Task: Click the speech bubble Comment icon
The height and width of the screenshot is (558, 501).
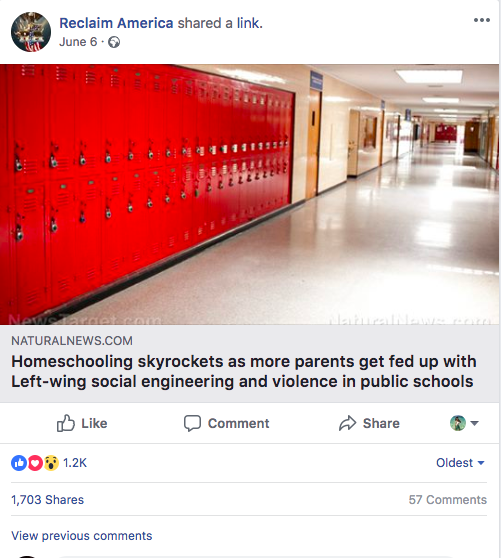Action: tap(193, 423)
